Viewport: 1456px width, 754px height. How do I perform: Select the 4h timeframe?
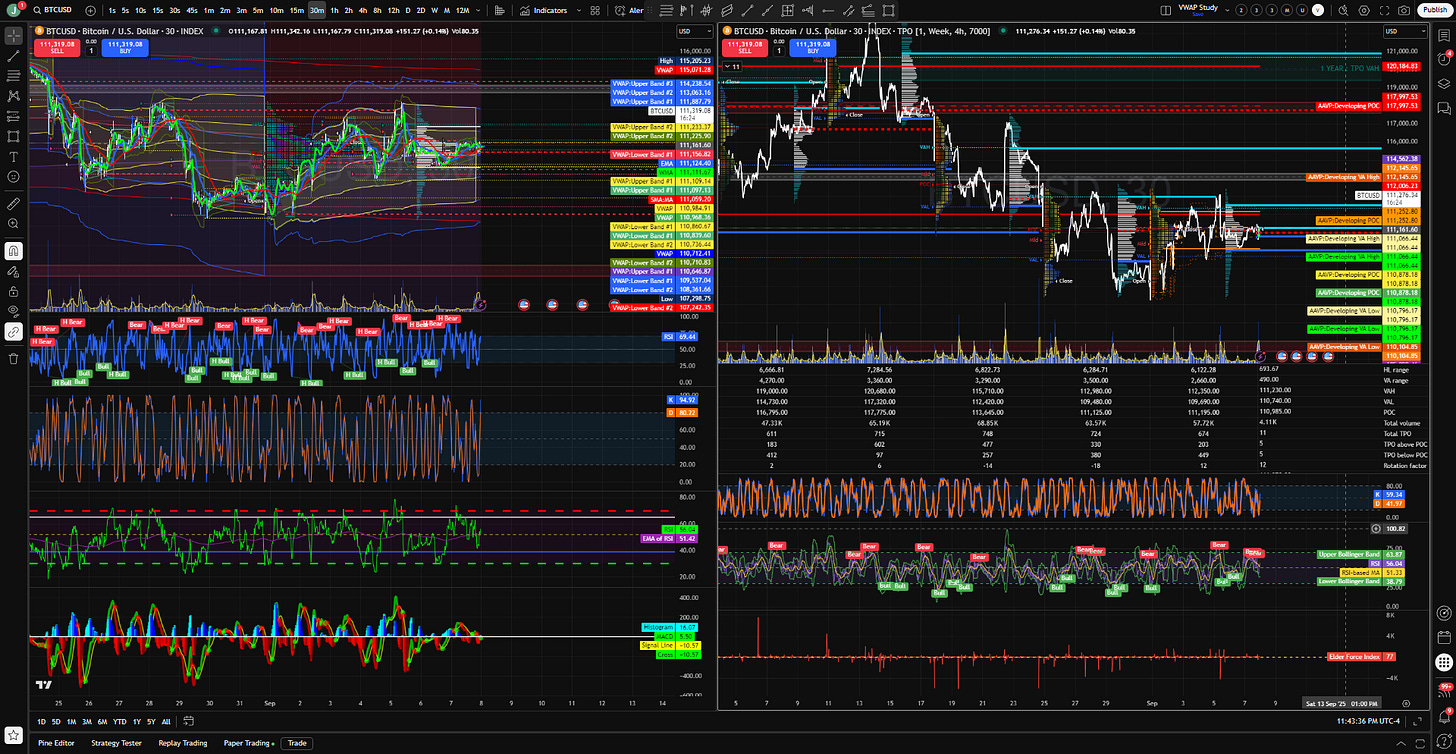[363, 10]
